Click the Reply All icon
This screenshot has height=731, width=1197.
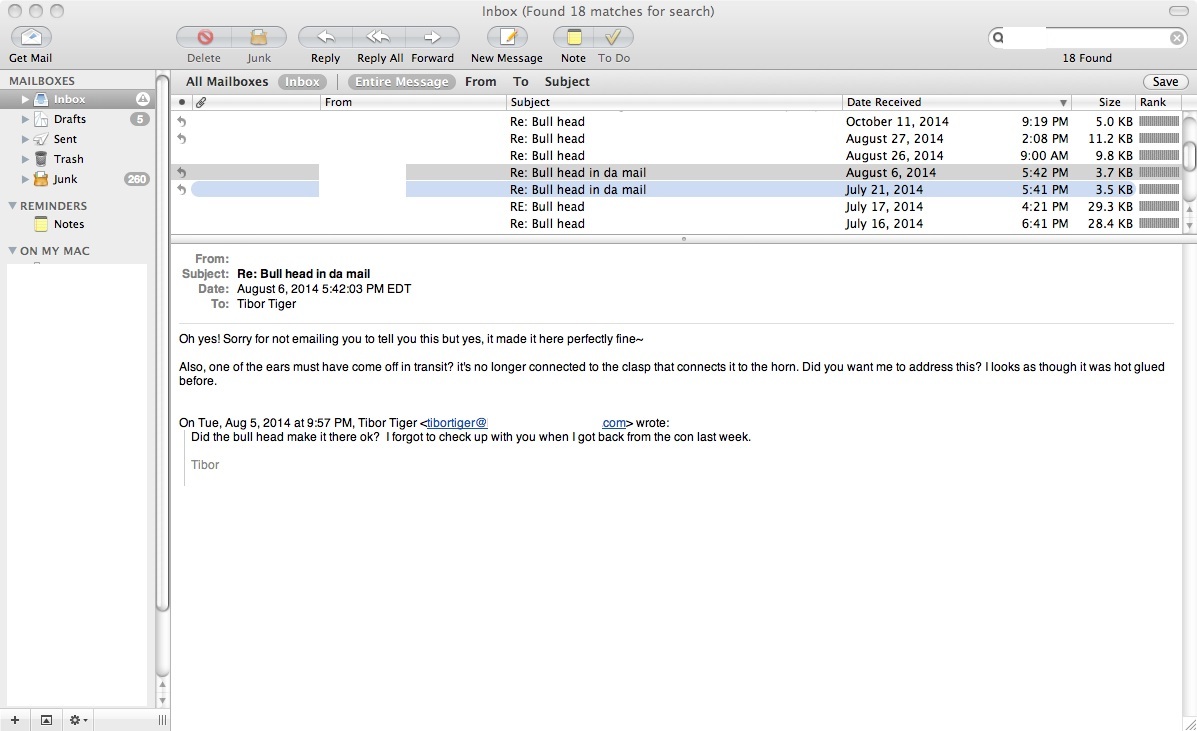tap(378, 38)
